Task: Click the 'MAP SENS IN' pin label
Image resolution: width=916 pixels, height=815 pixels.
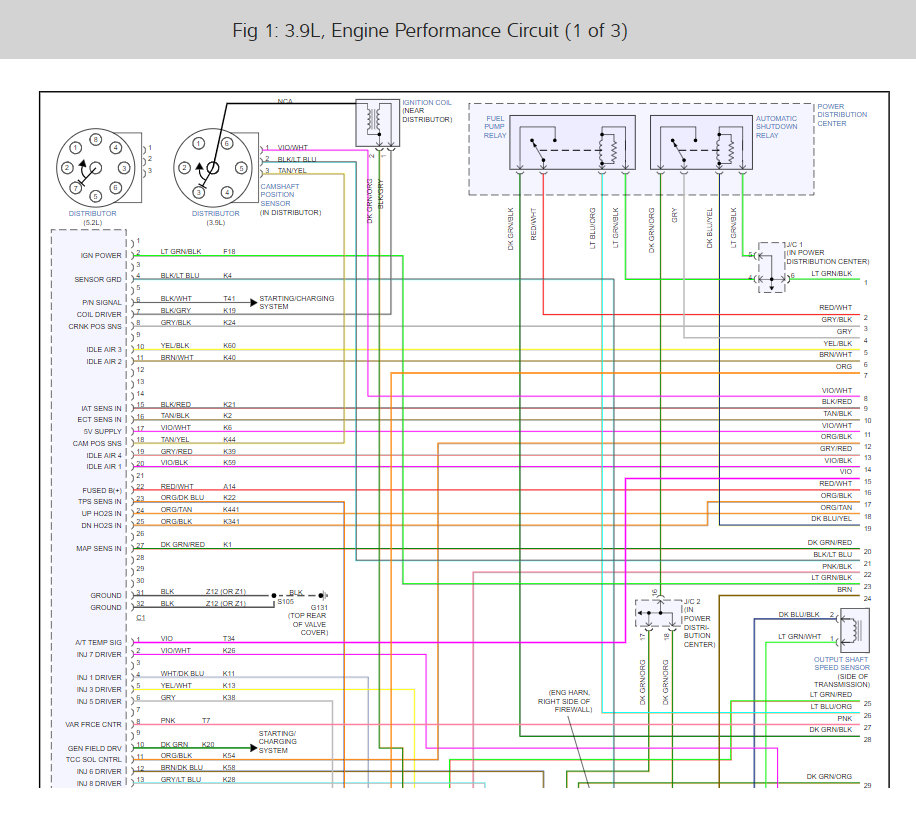Action: 99,549
